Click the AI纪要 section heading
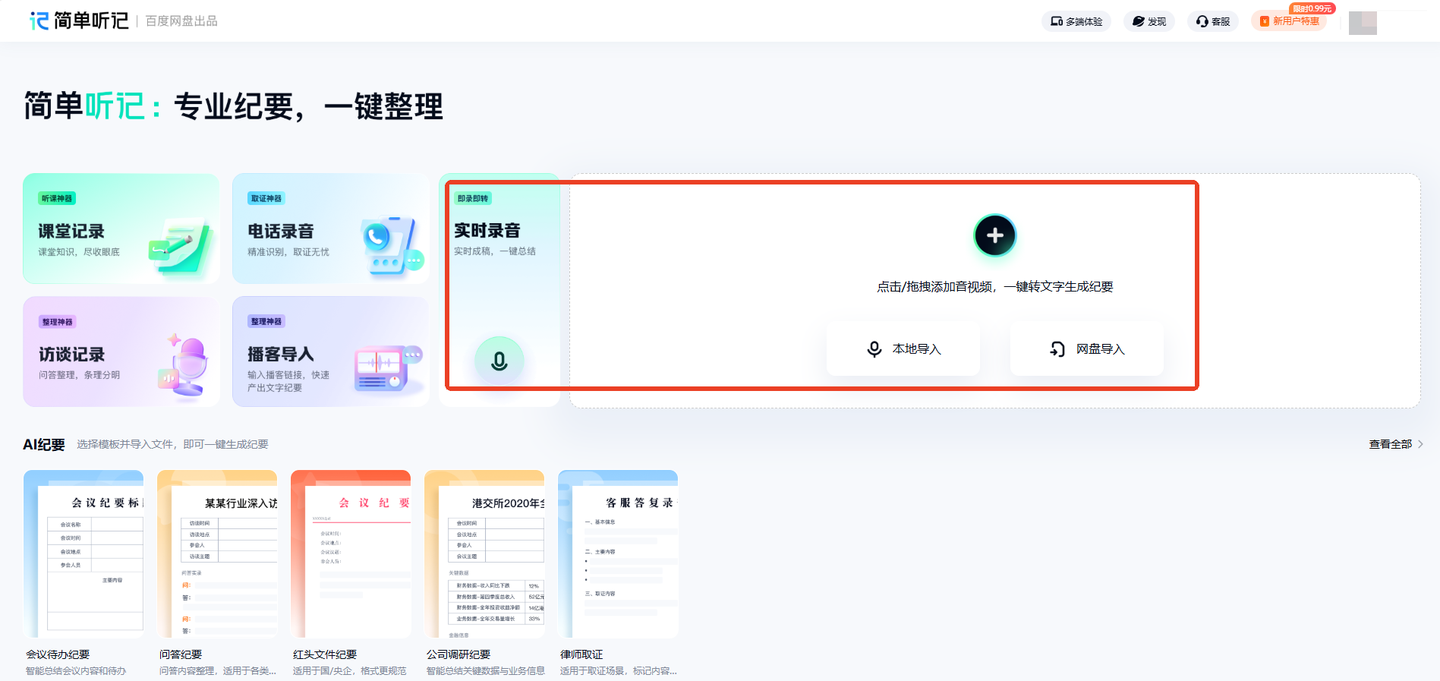 coord(44,444)
